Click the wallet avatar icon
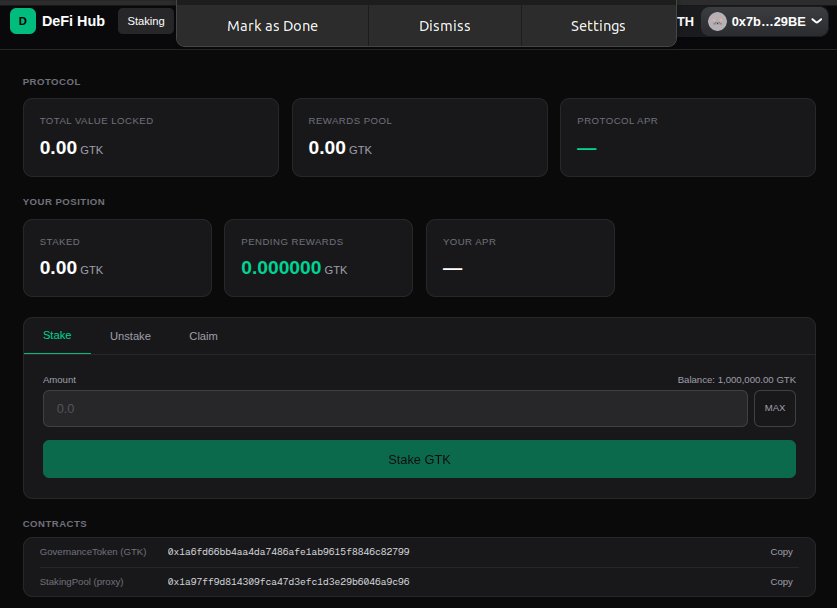The width and height of the screenshot is (837, 608). (717, 21)
